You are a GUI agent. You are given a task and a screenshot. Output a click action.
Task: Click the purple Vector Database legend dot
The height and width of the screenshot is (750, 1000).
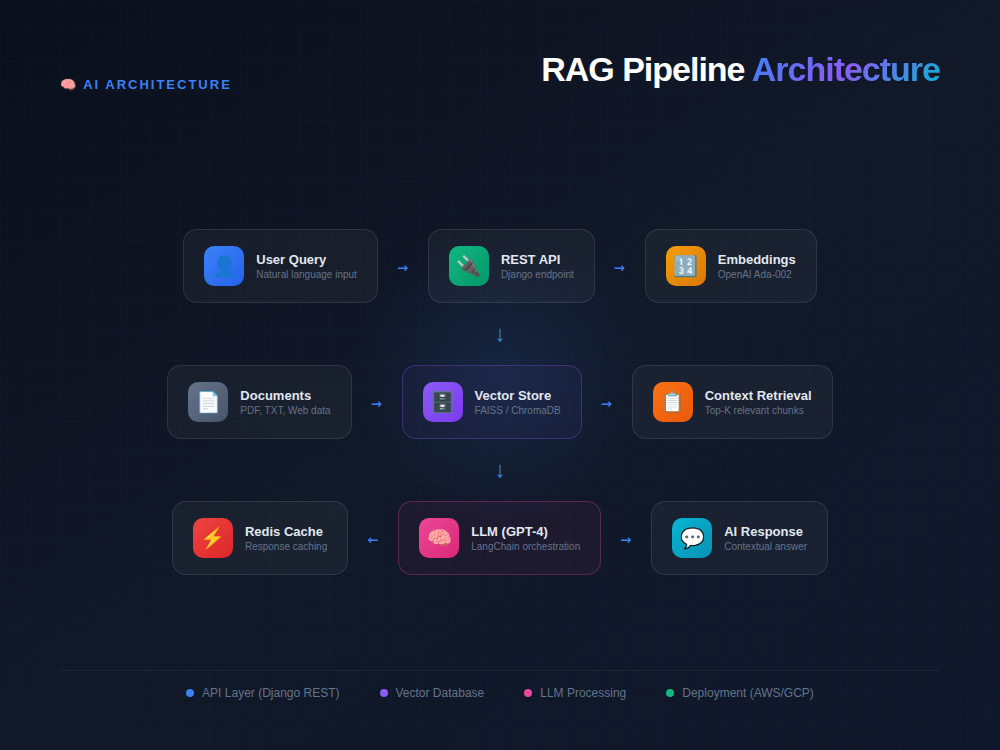pyautogui.click(x=384, y=693)
